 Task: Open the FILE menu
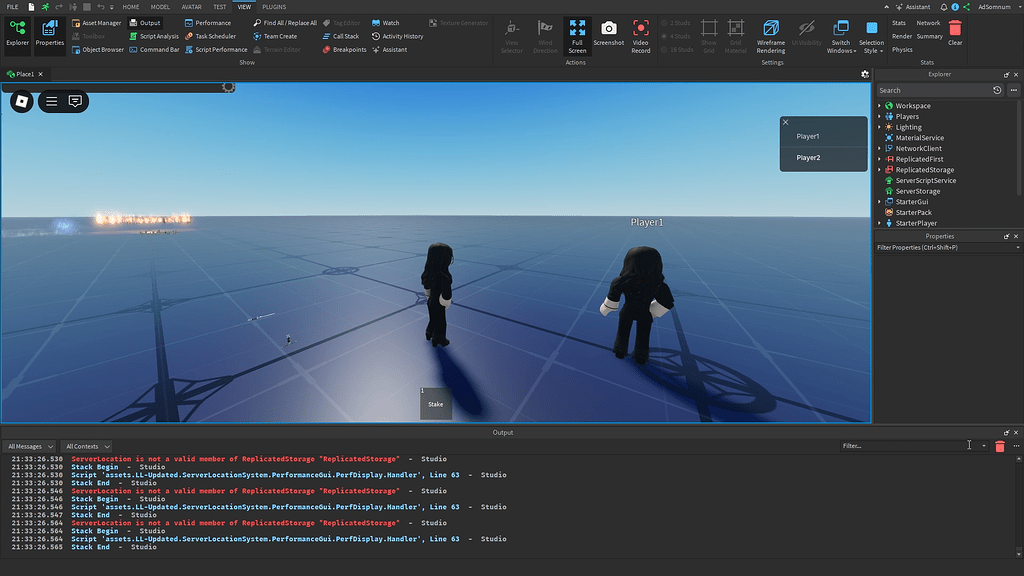coord(12,7)
